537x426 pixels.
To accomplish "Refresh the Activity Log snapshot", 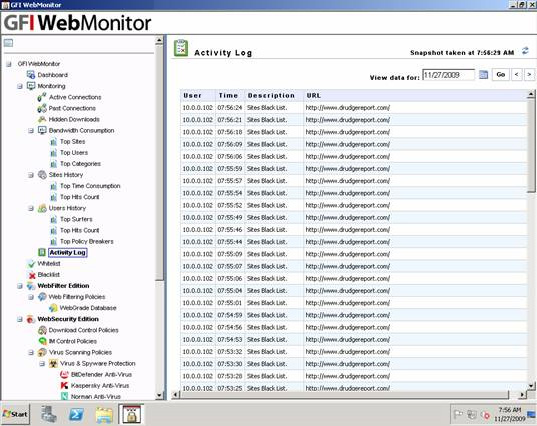I will click(525, 51).
